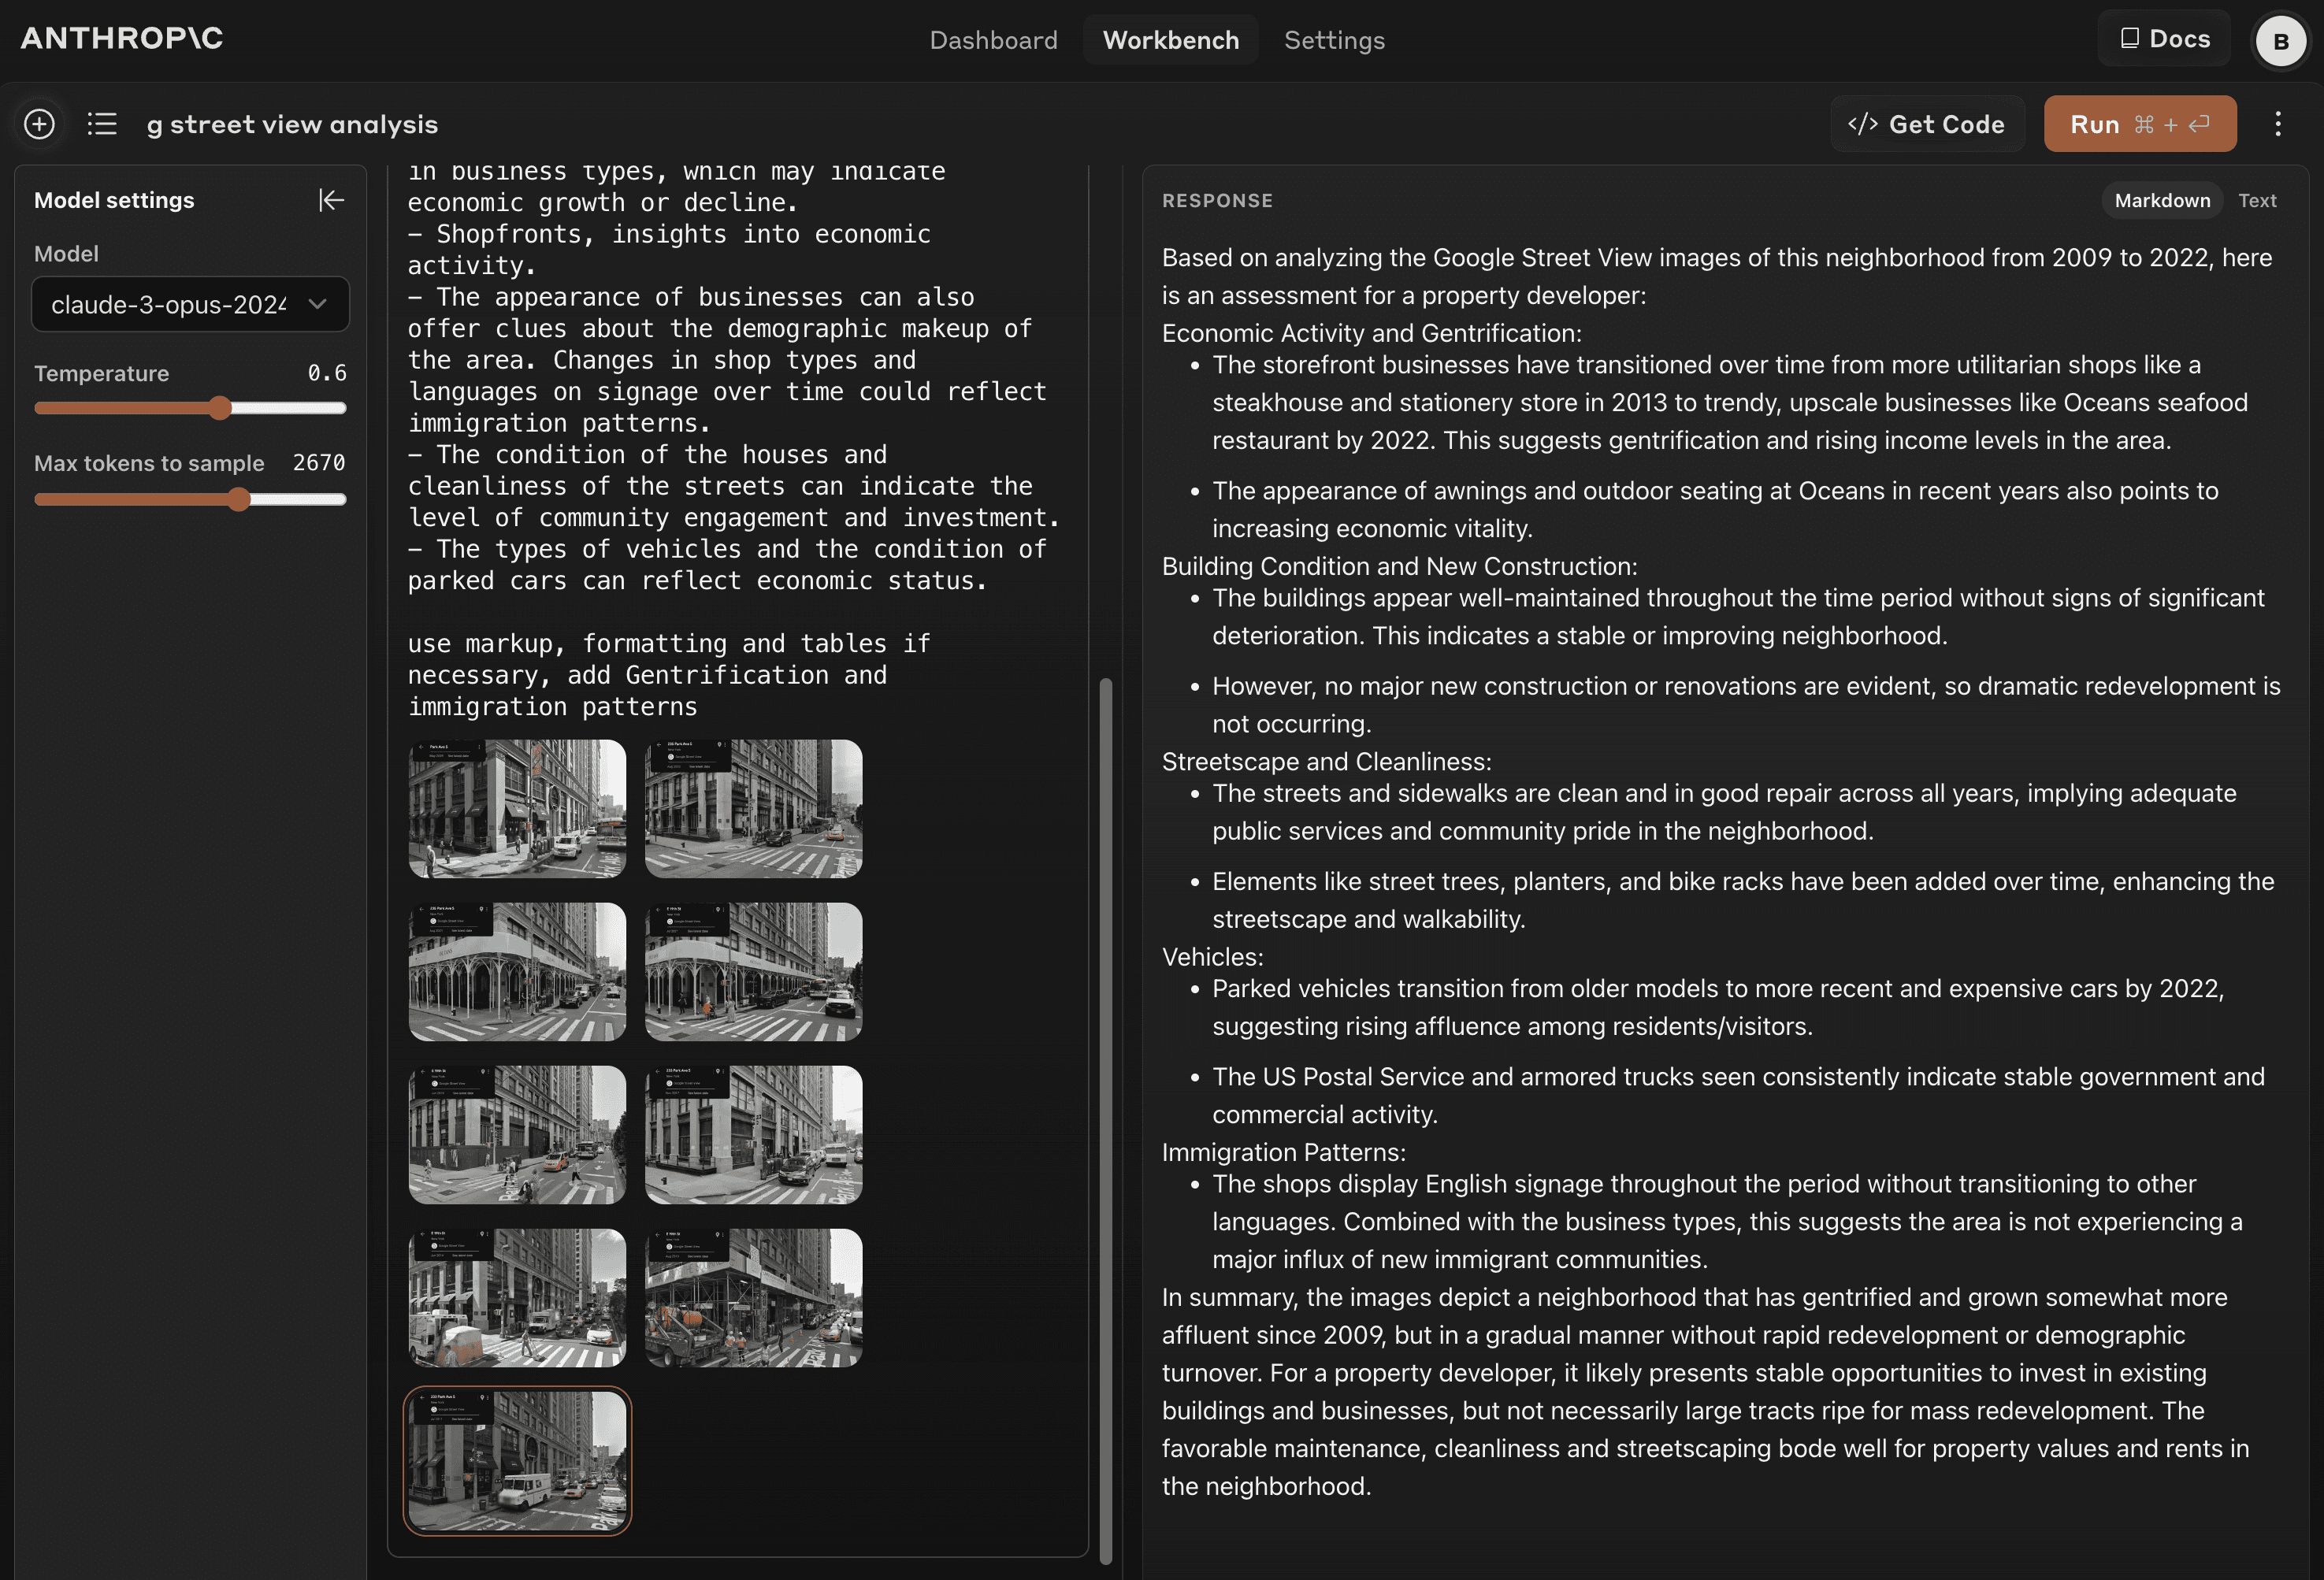Adjust the Temperature slider handle
This screenshot has height=1580, width=2324.
(x=221, y=408)
